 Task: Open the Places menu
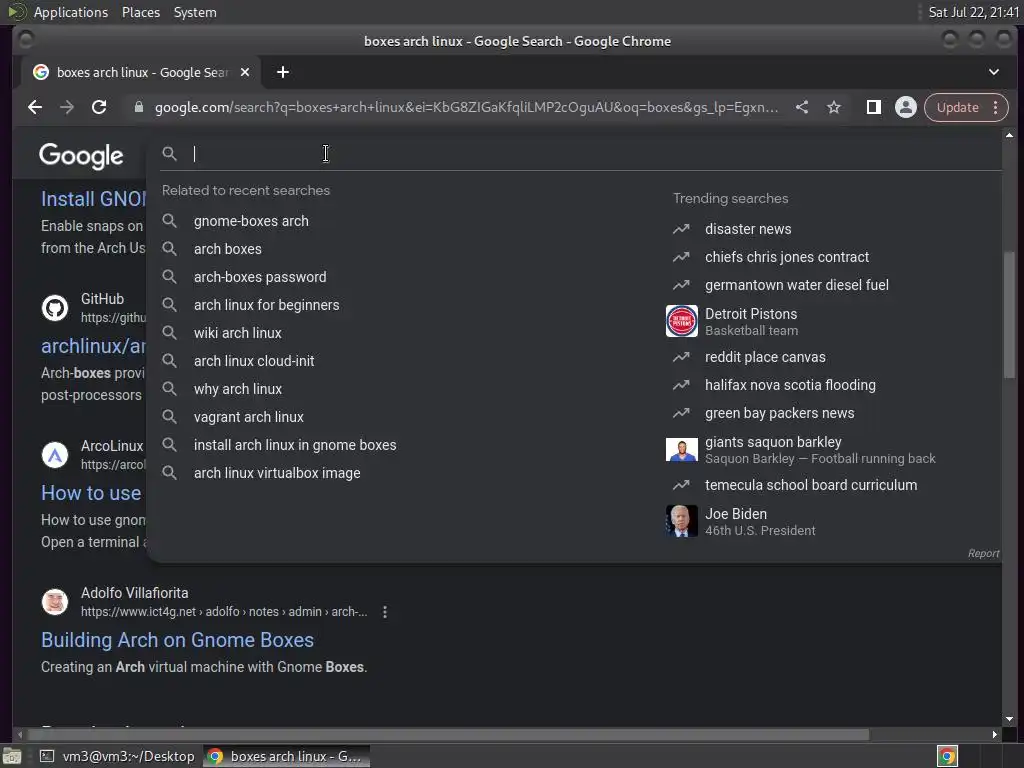point(140,12)
